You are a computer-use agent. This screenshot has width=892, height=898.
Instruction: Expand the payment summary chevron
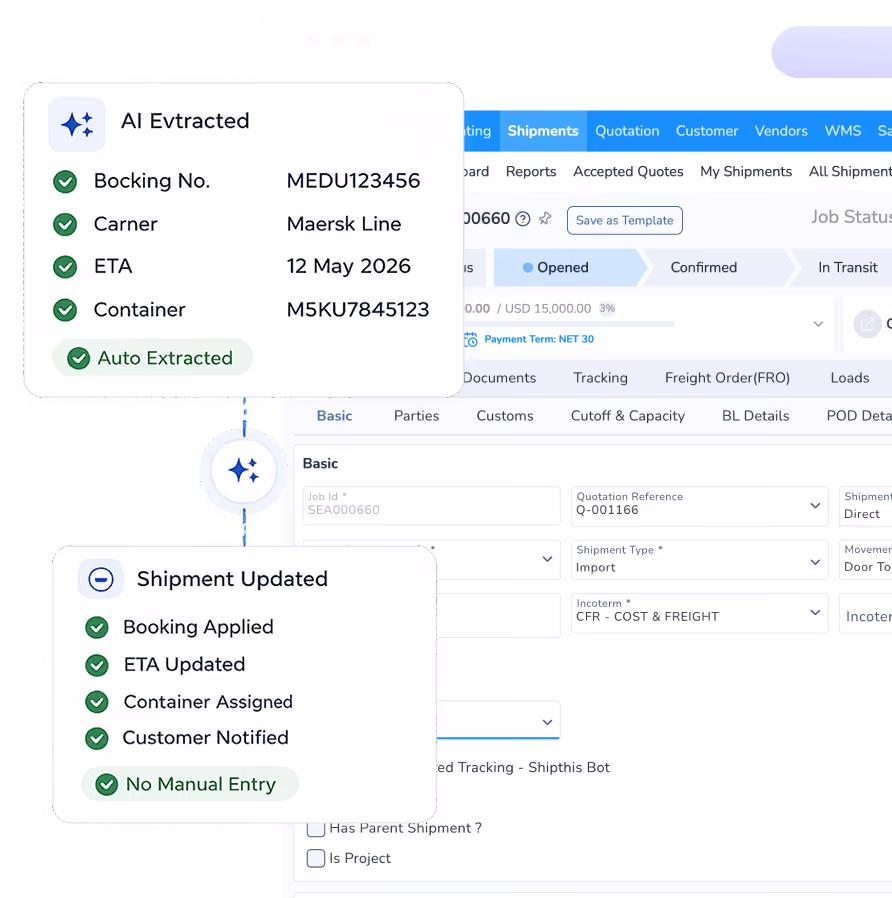(x=819, y=324)
